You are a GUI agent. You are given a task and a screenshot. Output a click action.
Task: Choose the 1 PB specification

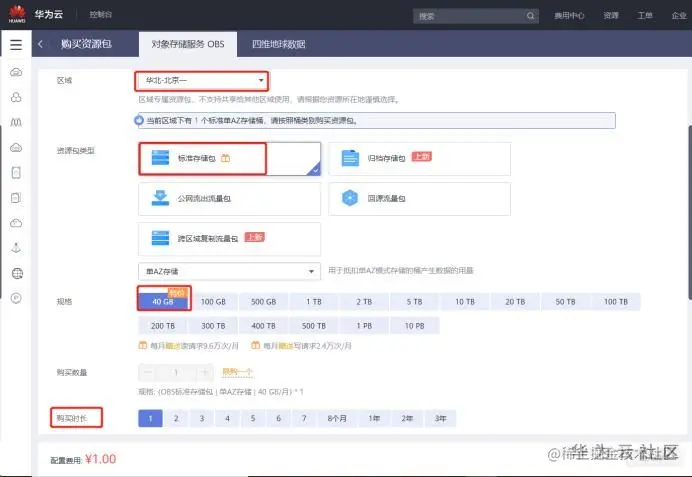pos(364,326)
